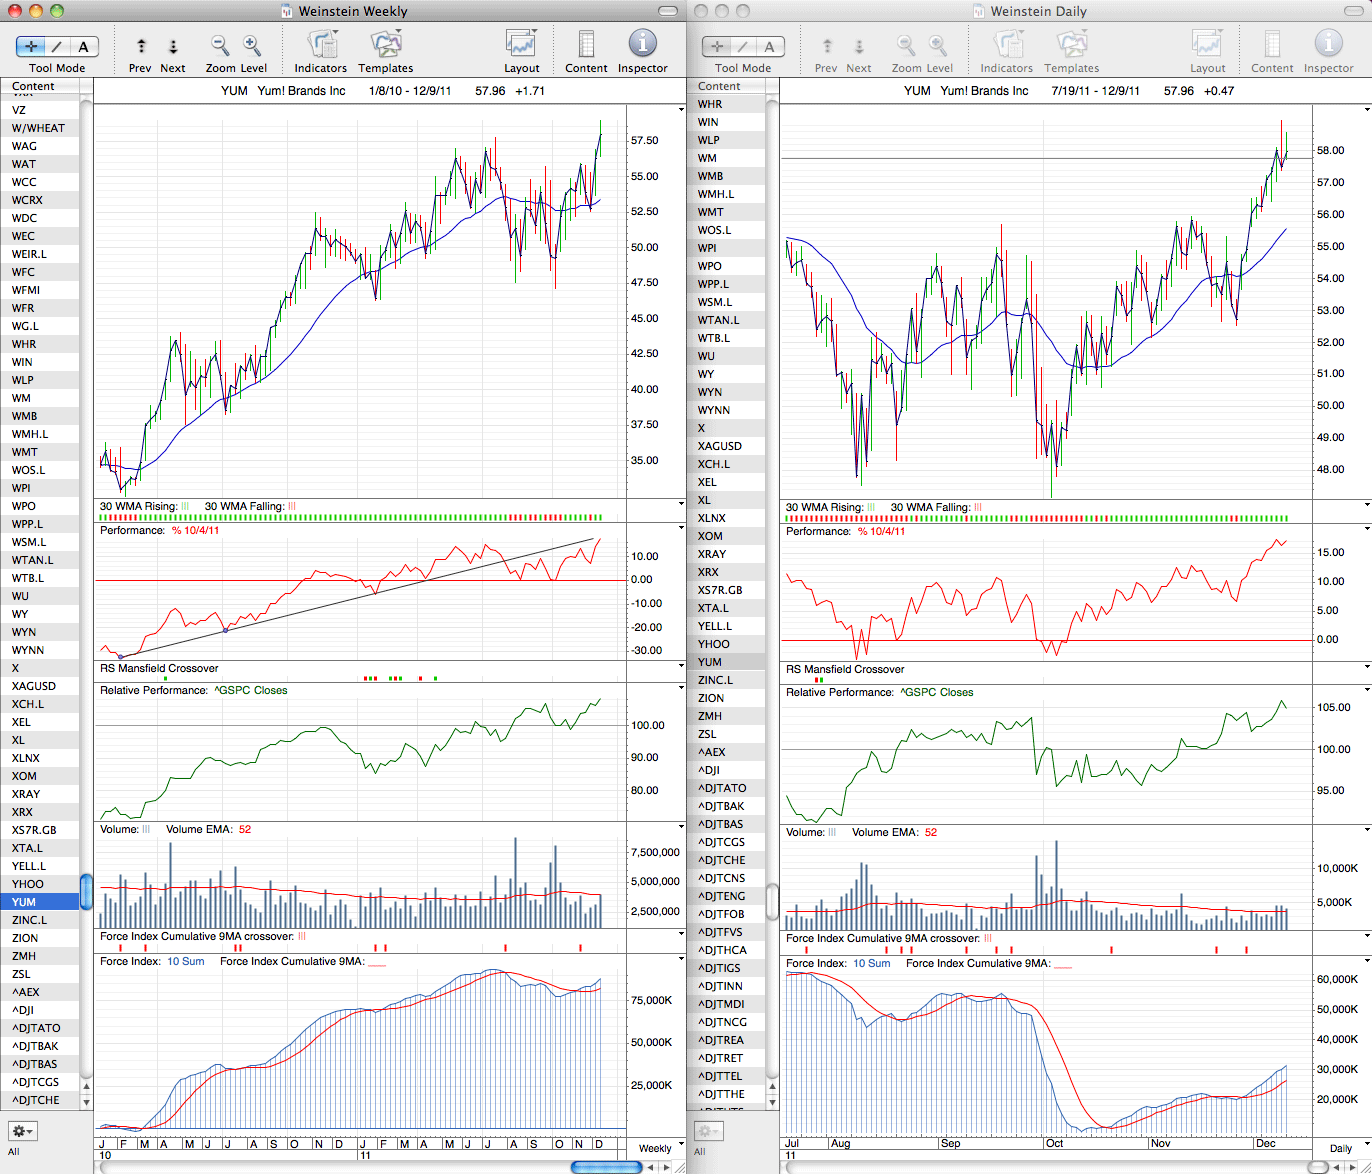
Task: Select WYNN in Daily symbol list
Action: click(726, 410)
